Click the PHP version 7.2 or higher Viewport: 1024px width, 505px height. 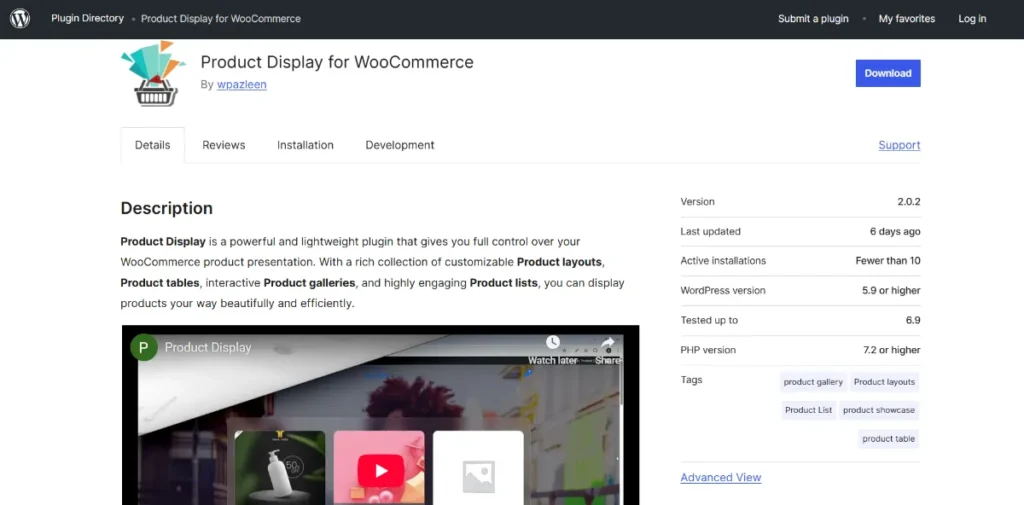[x=891, y=350]
